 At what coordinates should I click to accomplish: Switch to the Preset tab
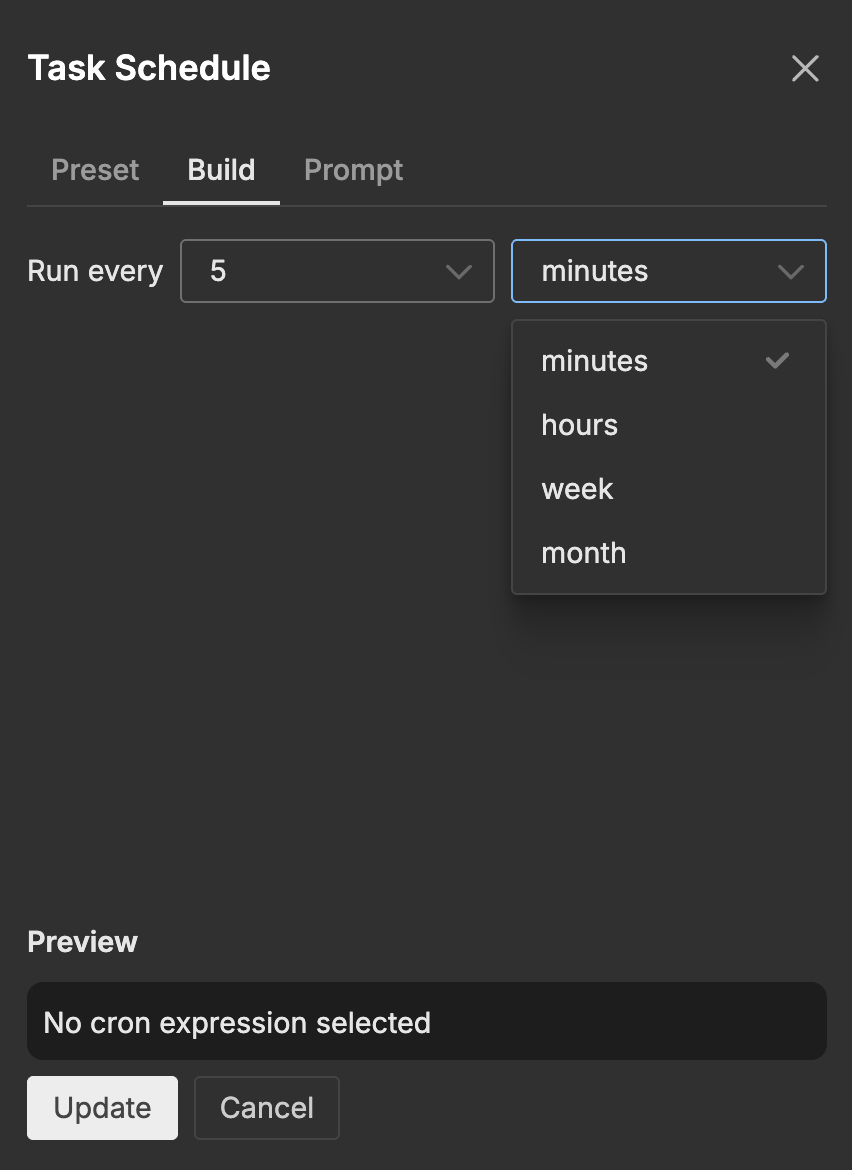tap(95, 170)
